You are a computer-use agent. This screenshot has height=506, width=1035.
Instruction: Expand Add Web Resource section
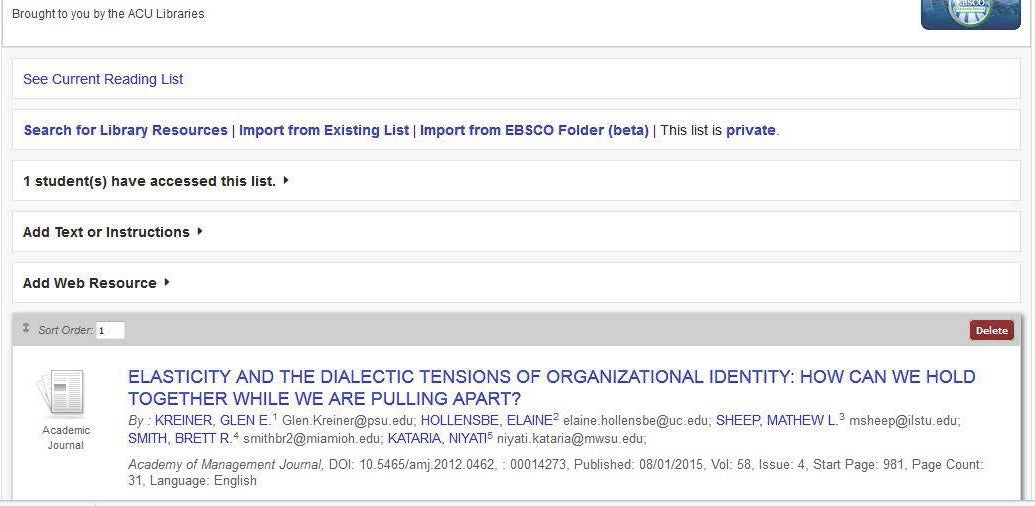96,283
